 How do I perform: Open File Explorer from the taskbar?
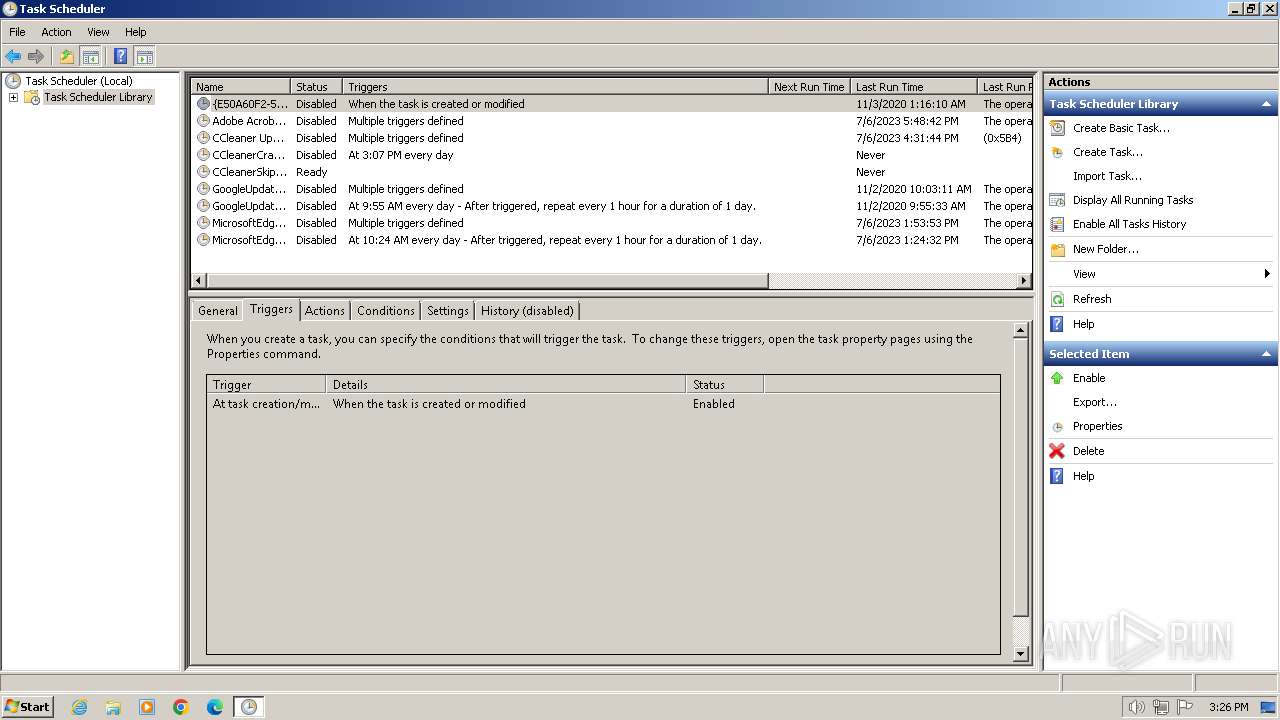click(113, 707)
